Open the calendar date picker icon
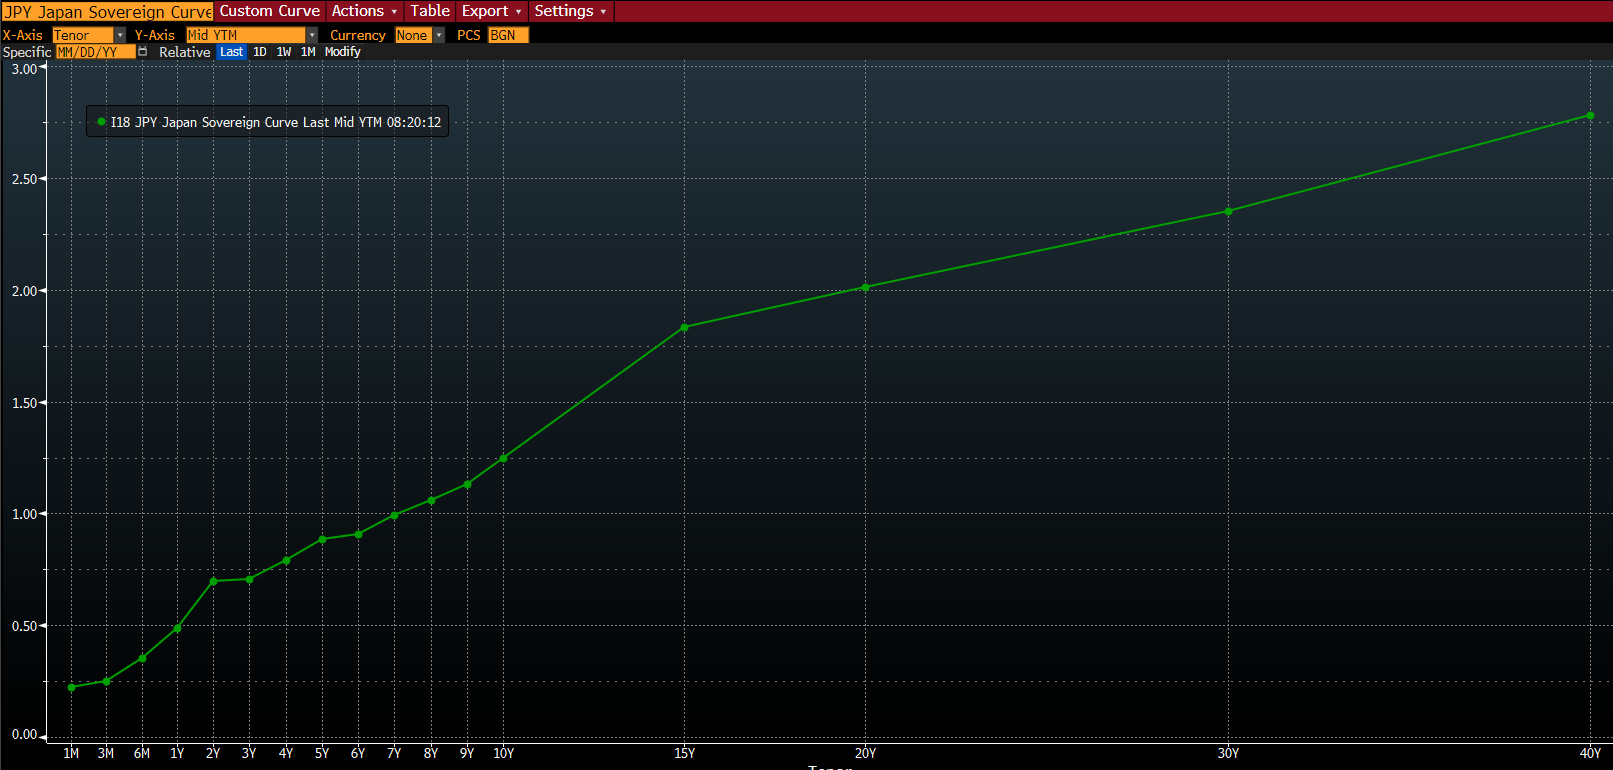1613x770 pixels. pos(143,52)
